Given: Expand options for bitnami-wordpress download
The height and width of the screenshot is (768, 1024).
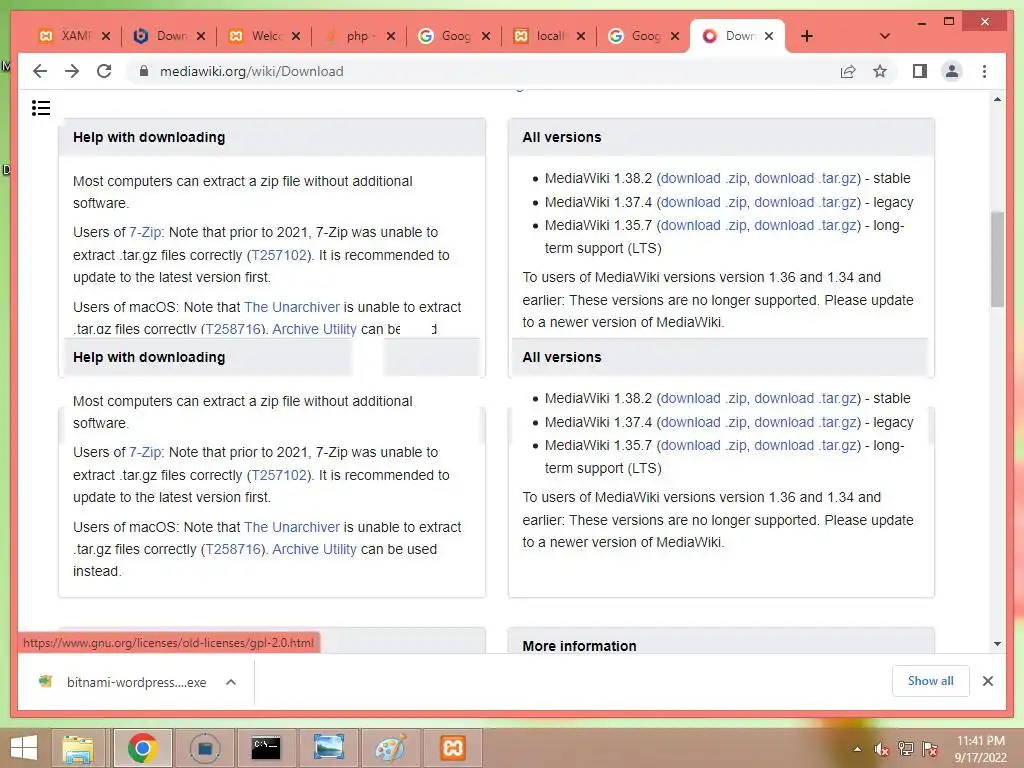Looking at the screenshot, I should [231, 682].
